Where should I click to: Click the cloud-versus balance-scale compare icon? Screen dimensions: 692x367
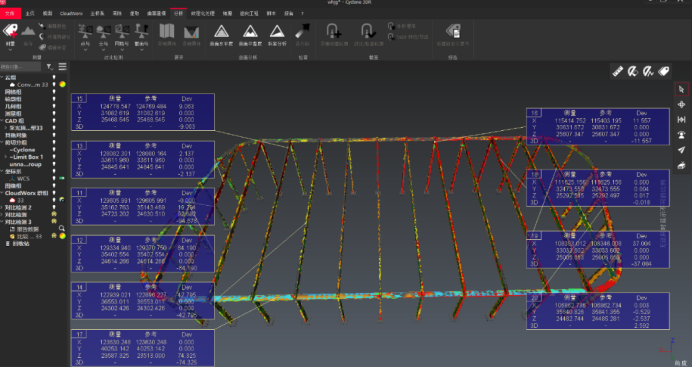103,31
